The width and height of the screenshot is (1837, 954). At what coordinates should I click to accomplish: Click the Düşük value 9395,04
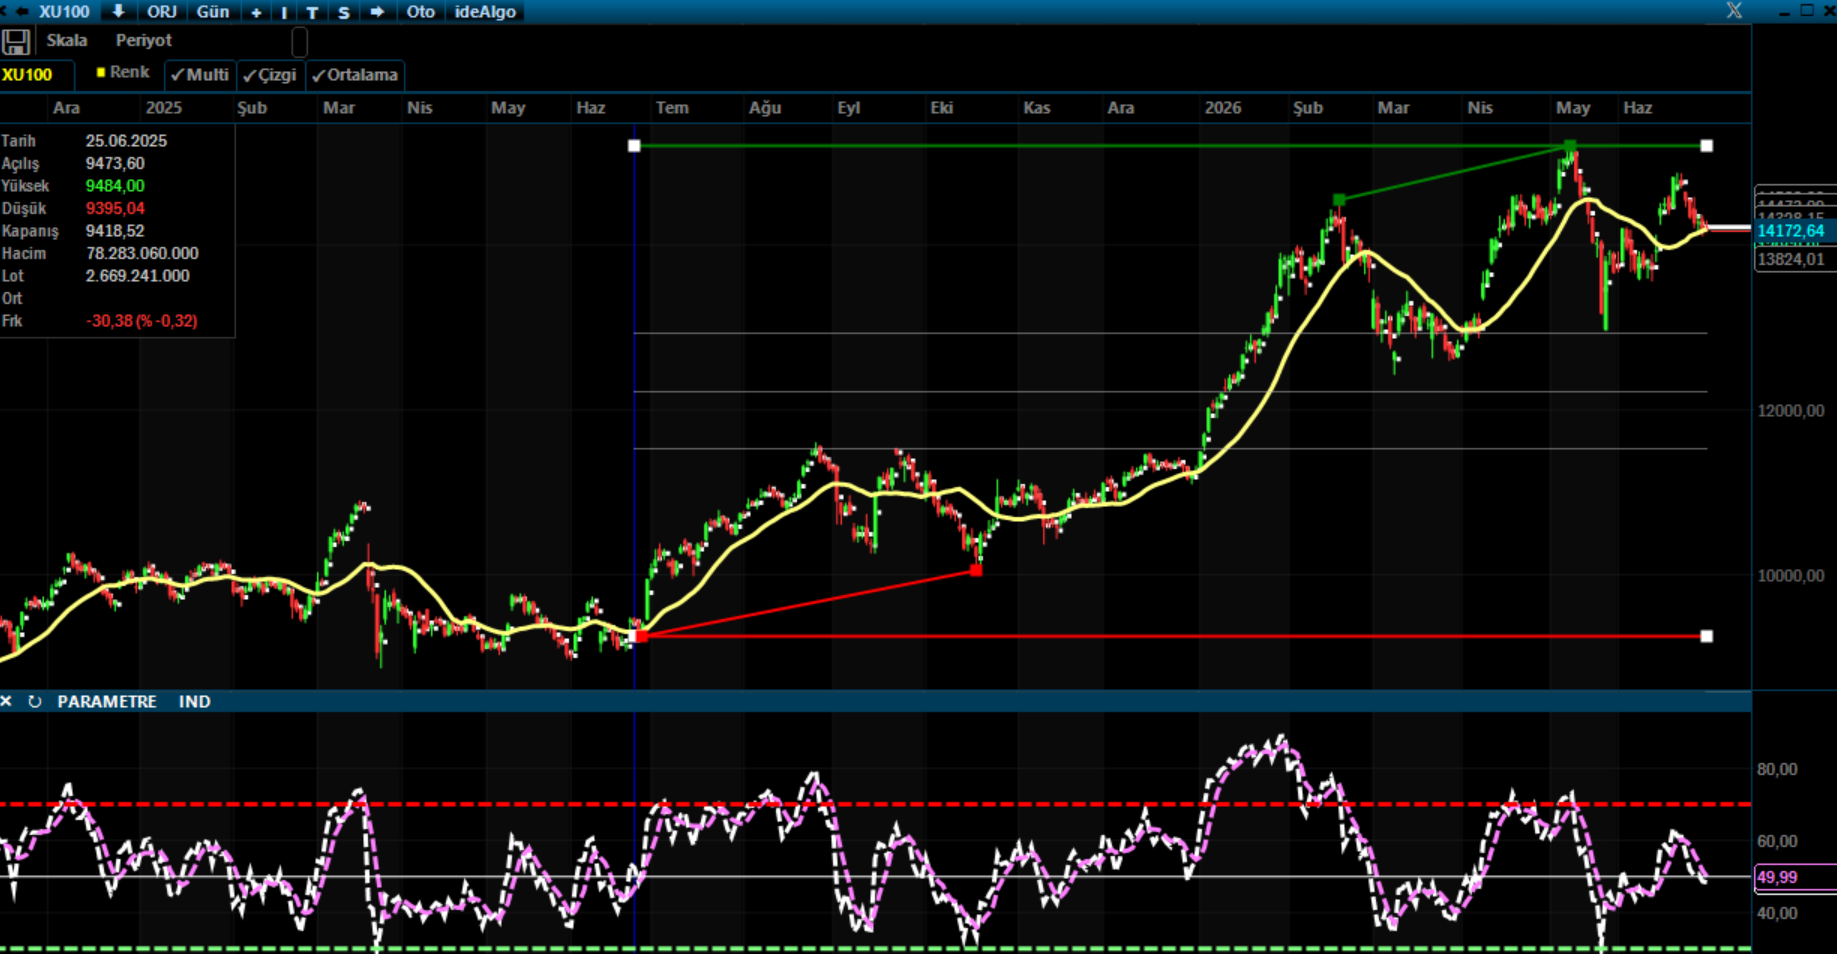[x=115, y=208]
